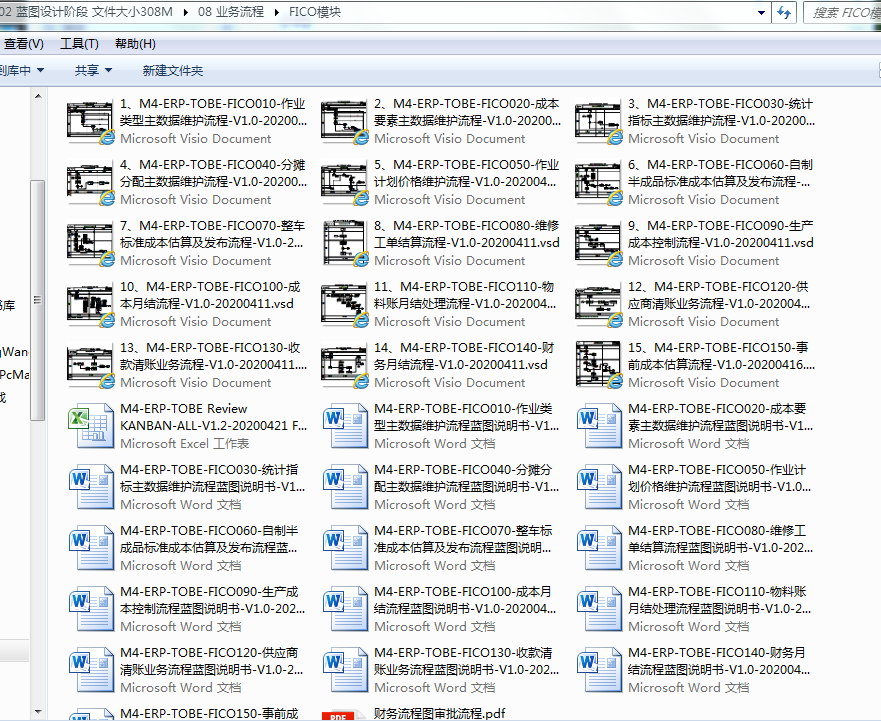This screenshot has width=881, height=721.
Task: Click the FICO080 维修工单结算流程 Visio icon
Action: (x=344, y=244)
